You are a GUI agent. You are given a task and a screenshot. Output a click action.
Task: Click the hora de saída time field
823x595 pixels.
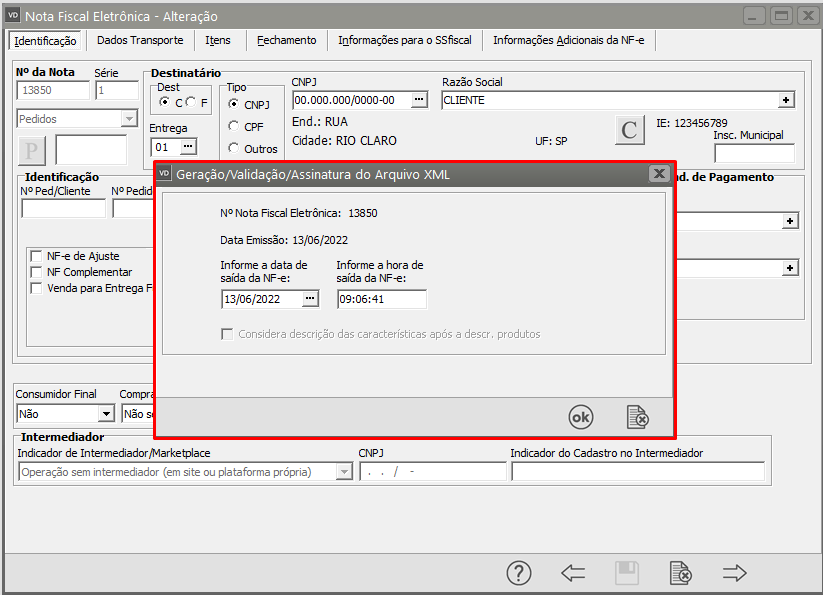(381, 299)
